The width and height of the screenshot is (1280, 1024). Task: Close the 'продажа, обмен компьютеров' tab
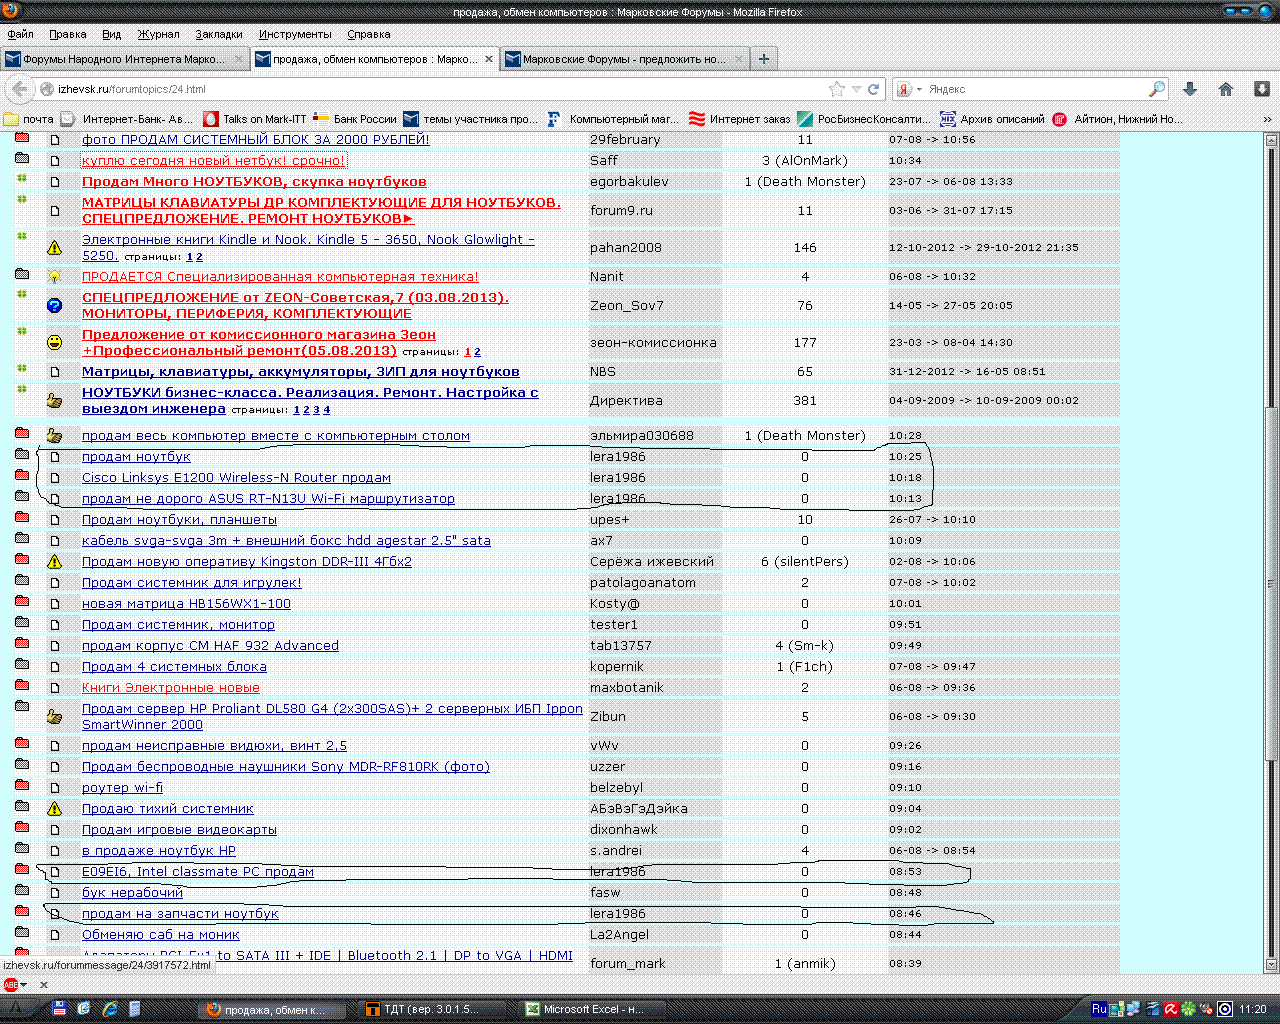coord(489,59)
